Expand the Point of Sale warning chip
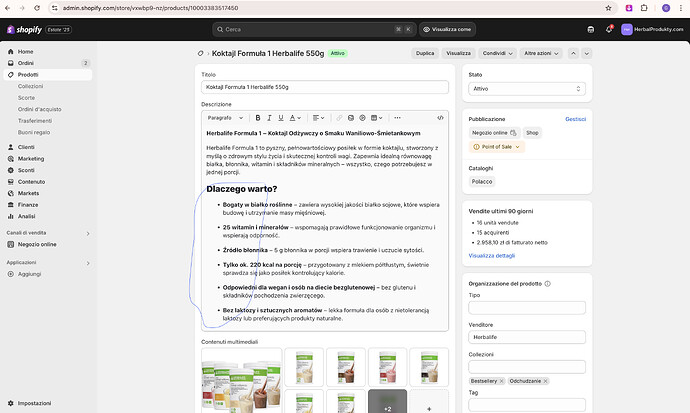This screenshot has height=413, width=690. click(x=497, y=147)
